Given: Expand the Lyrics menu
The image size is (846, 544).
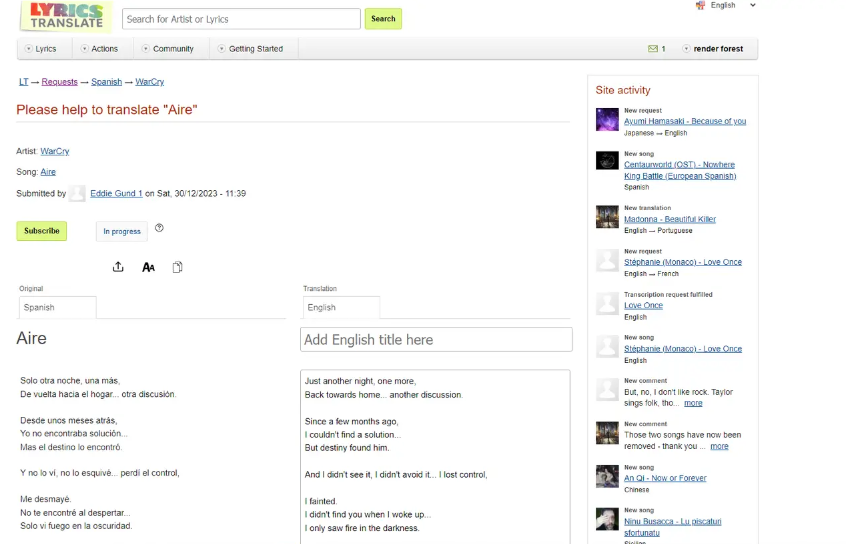Looking at the screenshot, I should [41, 49].
